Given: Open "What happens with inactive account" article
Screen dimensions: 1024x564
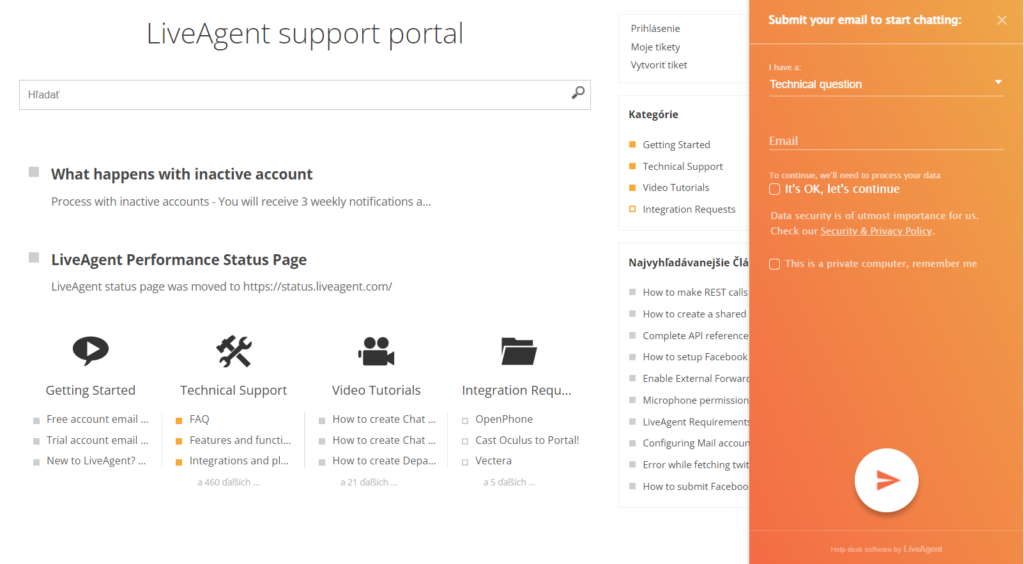Looking at the screenshot, I should pos(182,174).
